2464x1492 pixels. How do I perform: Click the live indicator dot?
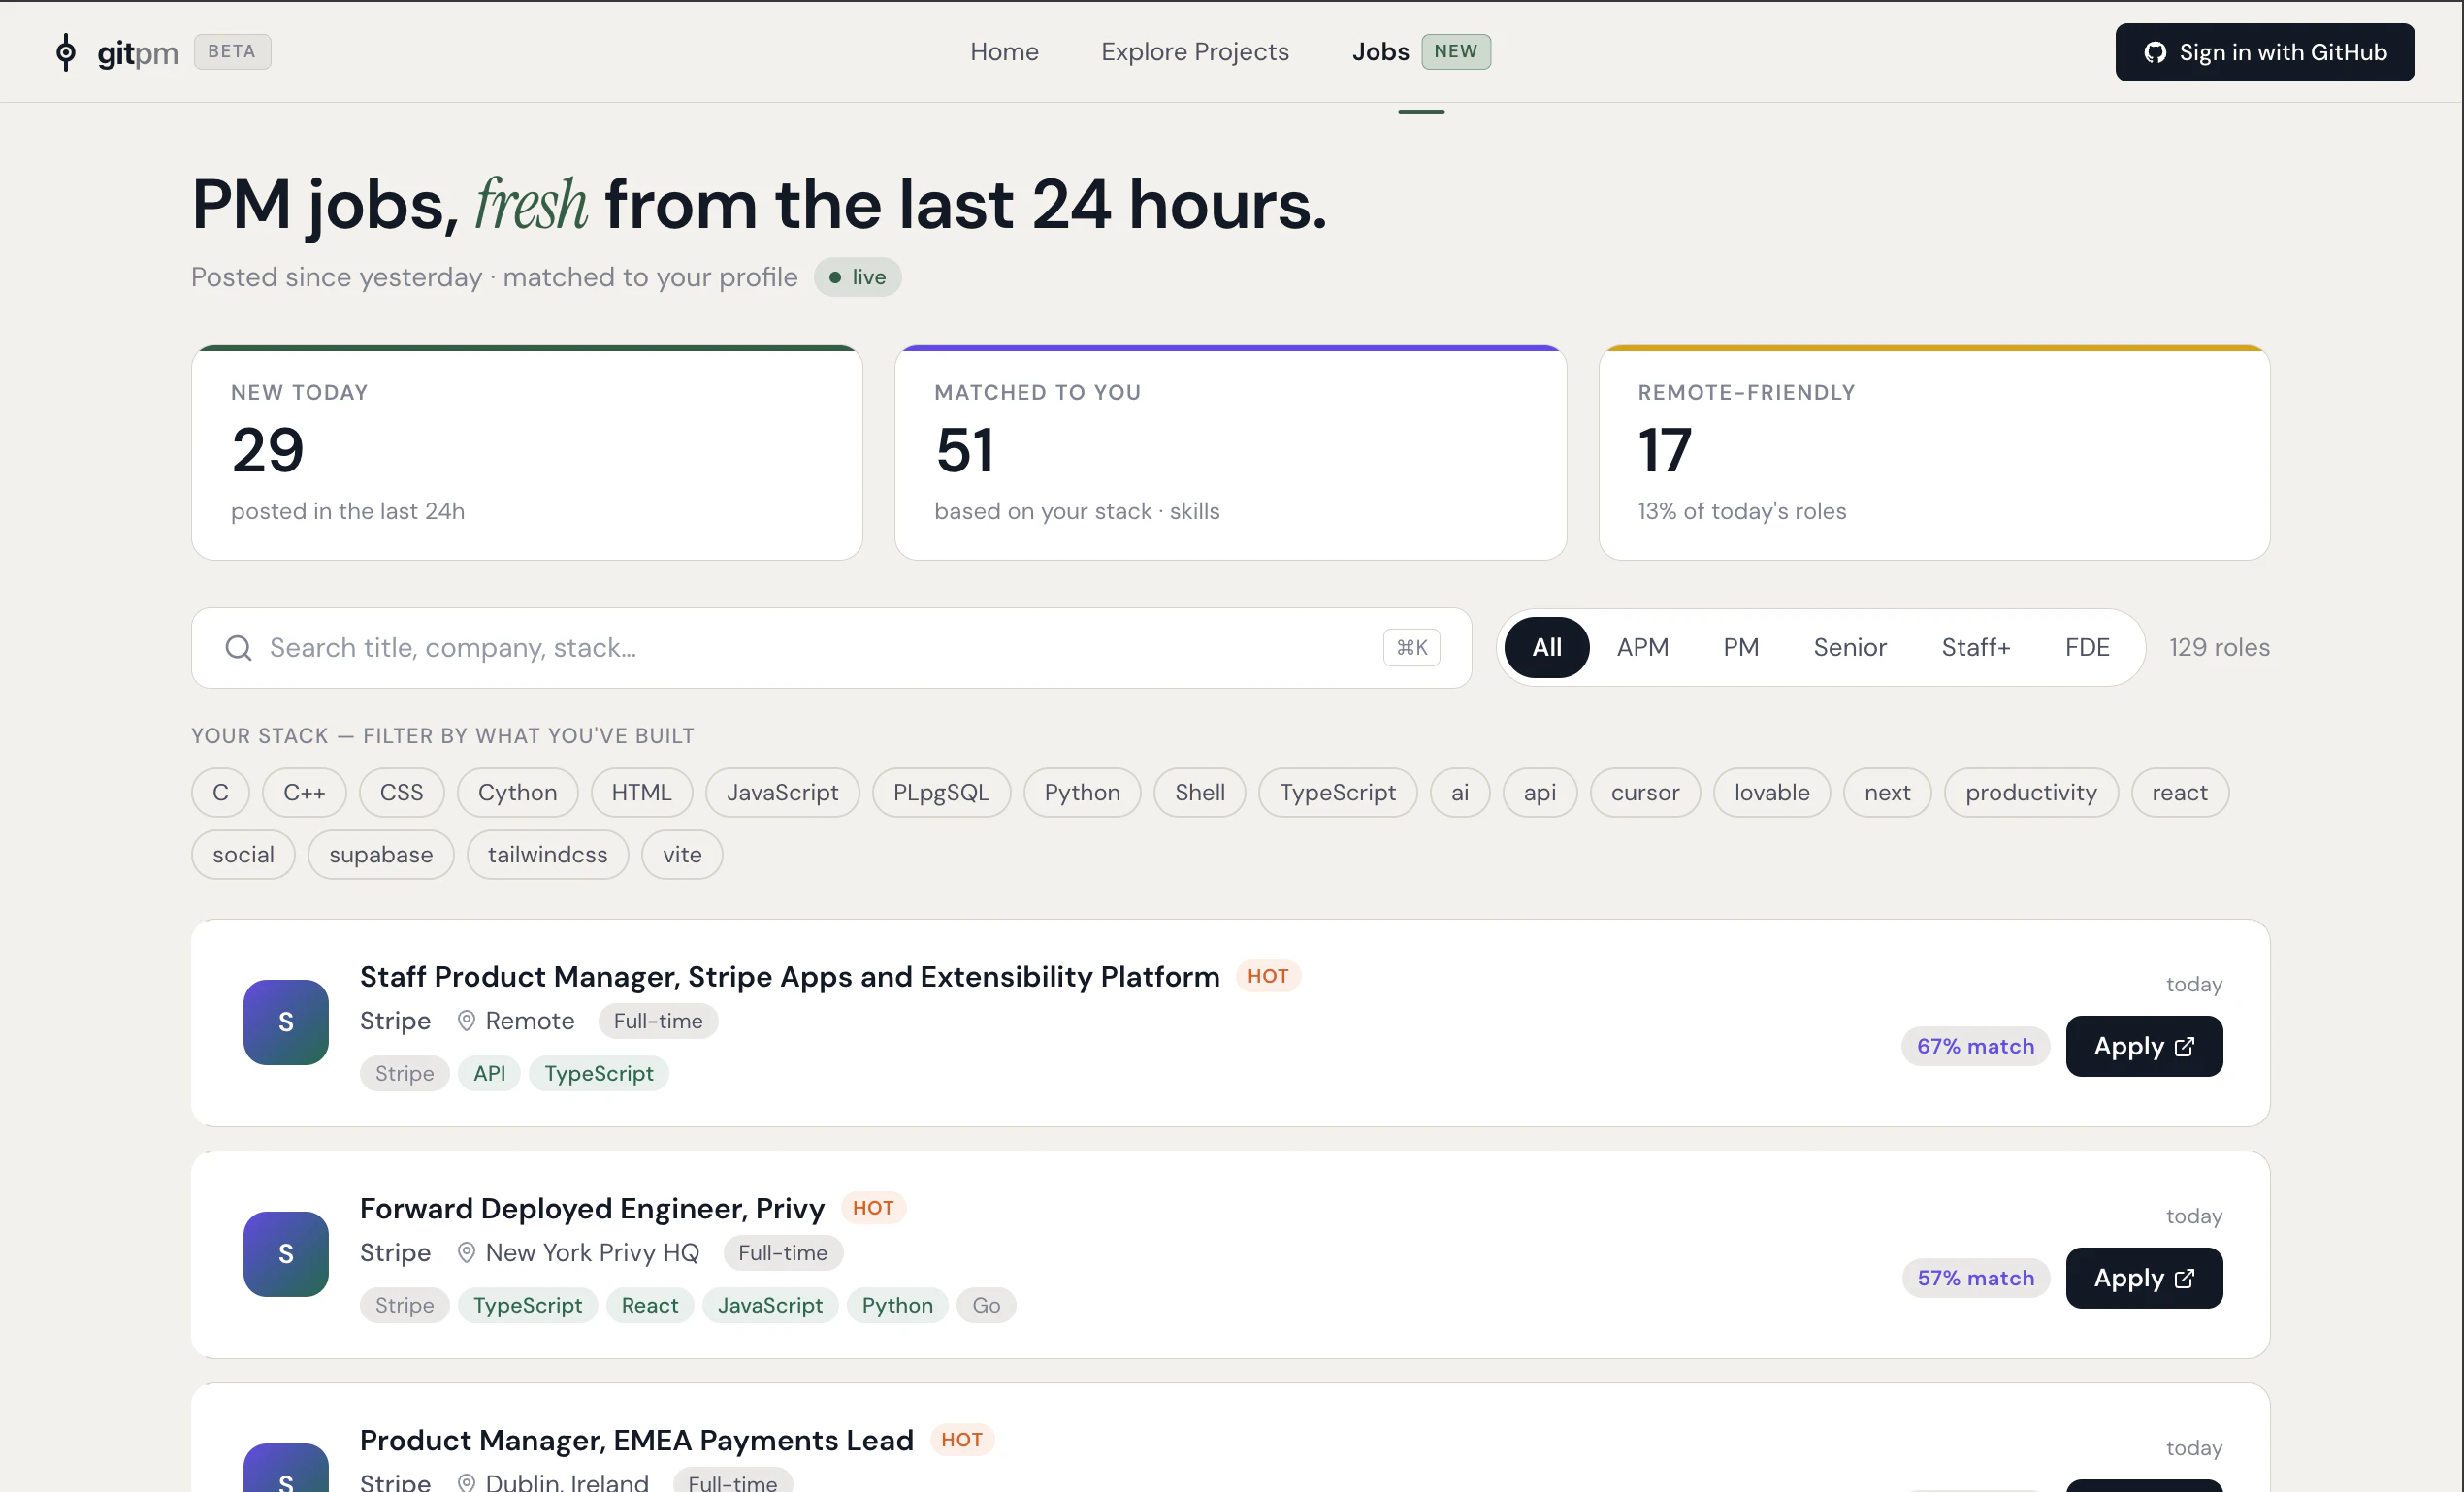click(837, 277)
